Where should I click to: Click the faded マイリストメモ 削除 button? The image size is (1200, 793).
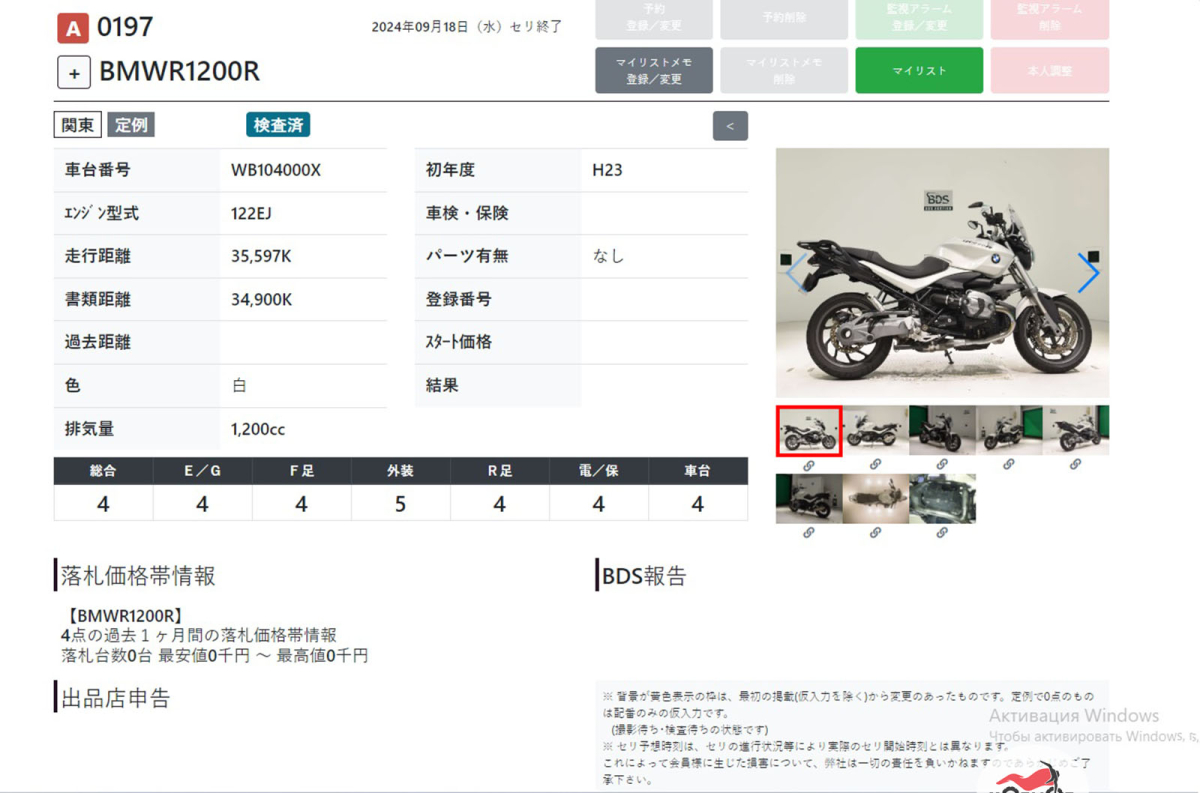(x=784, y=70)
